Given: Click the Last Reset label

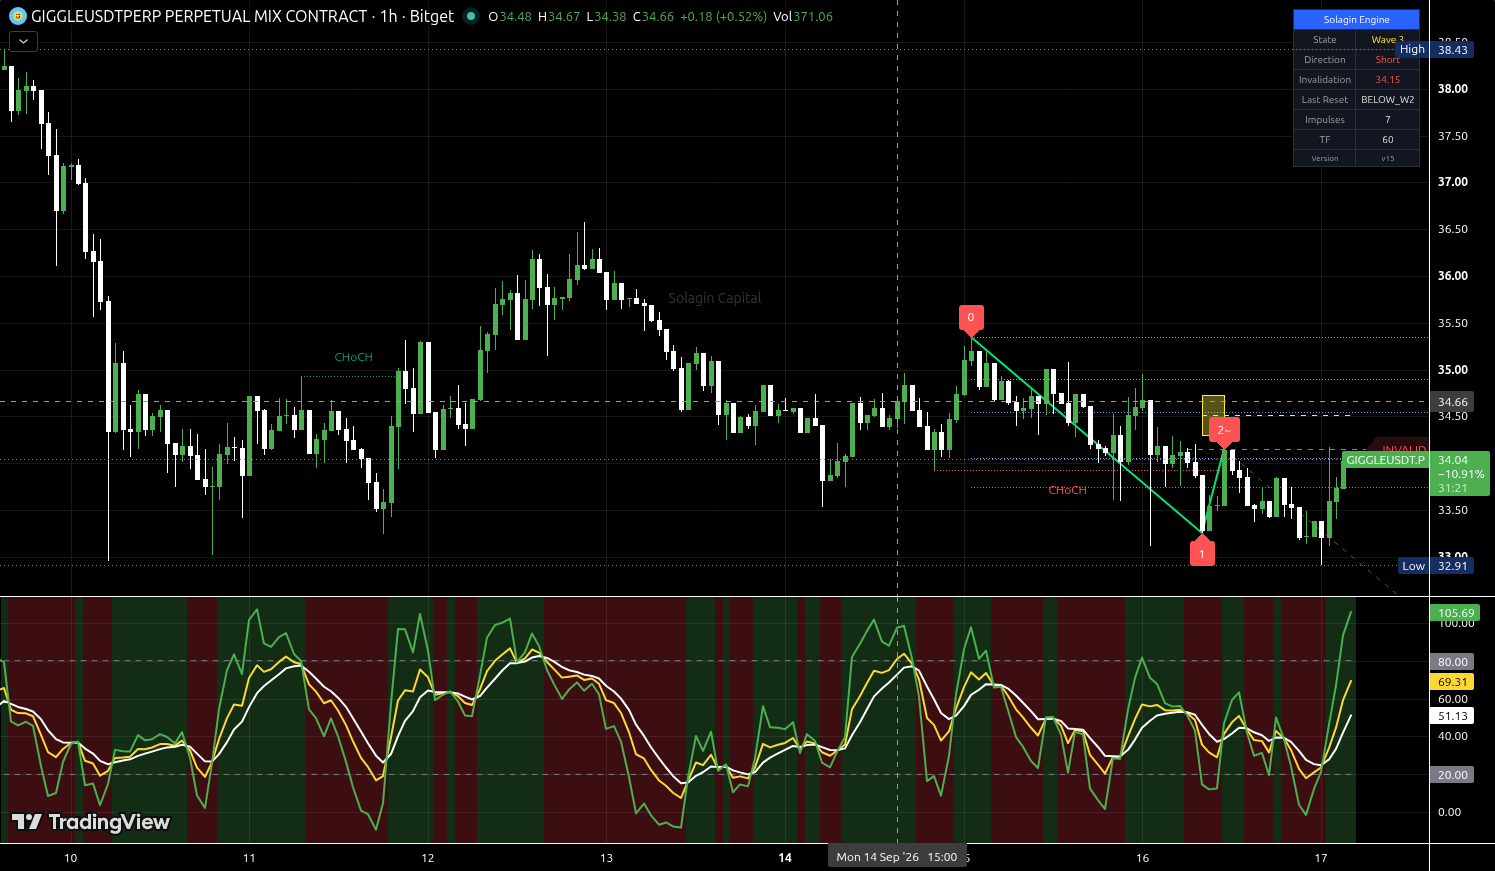Looking at the screenshot, I should click(1324, 100).
